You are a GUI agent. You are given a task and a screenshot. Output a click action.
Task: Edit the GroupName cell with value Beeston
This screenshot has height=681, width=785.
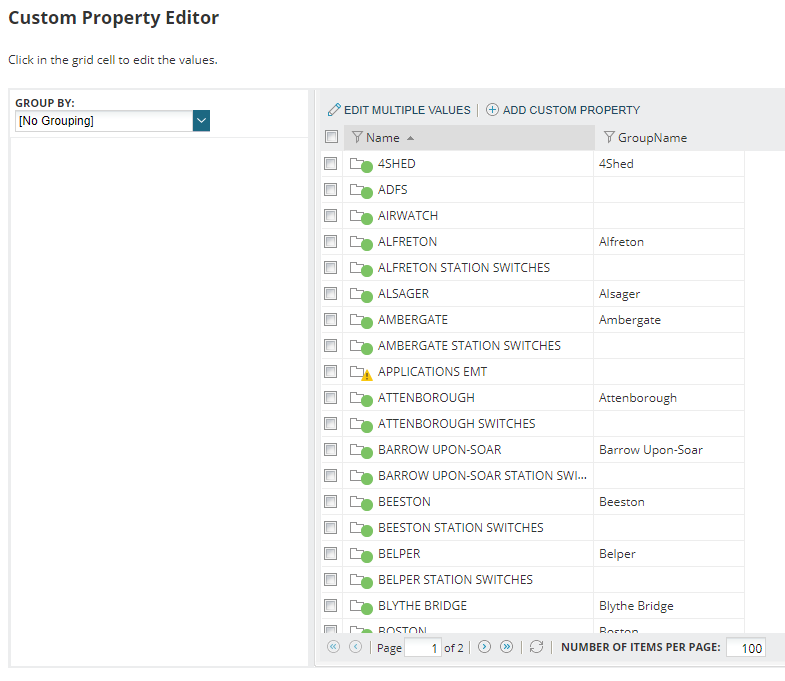669,502
